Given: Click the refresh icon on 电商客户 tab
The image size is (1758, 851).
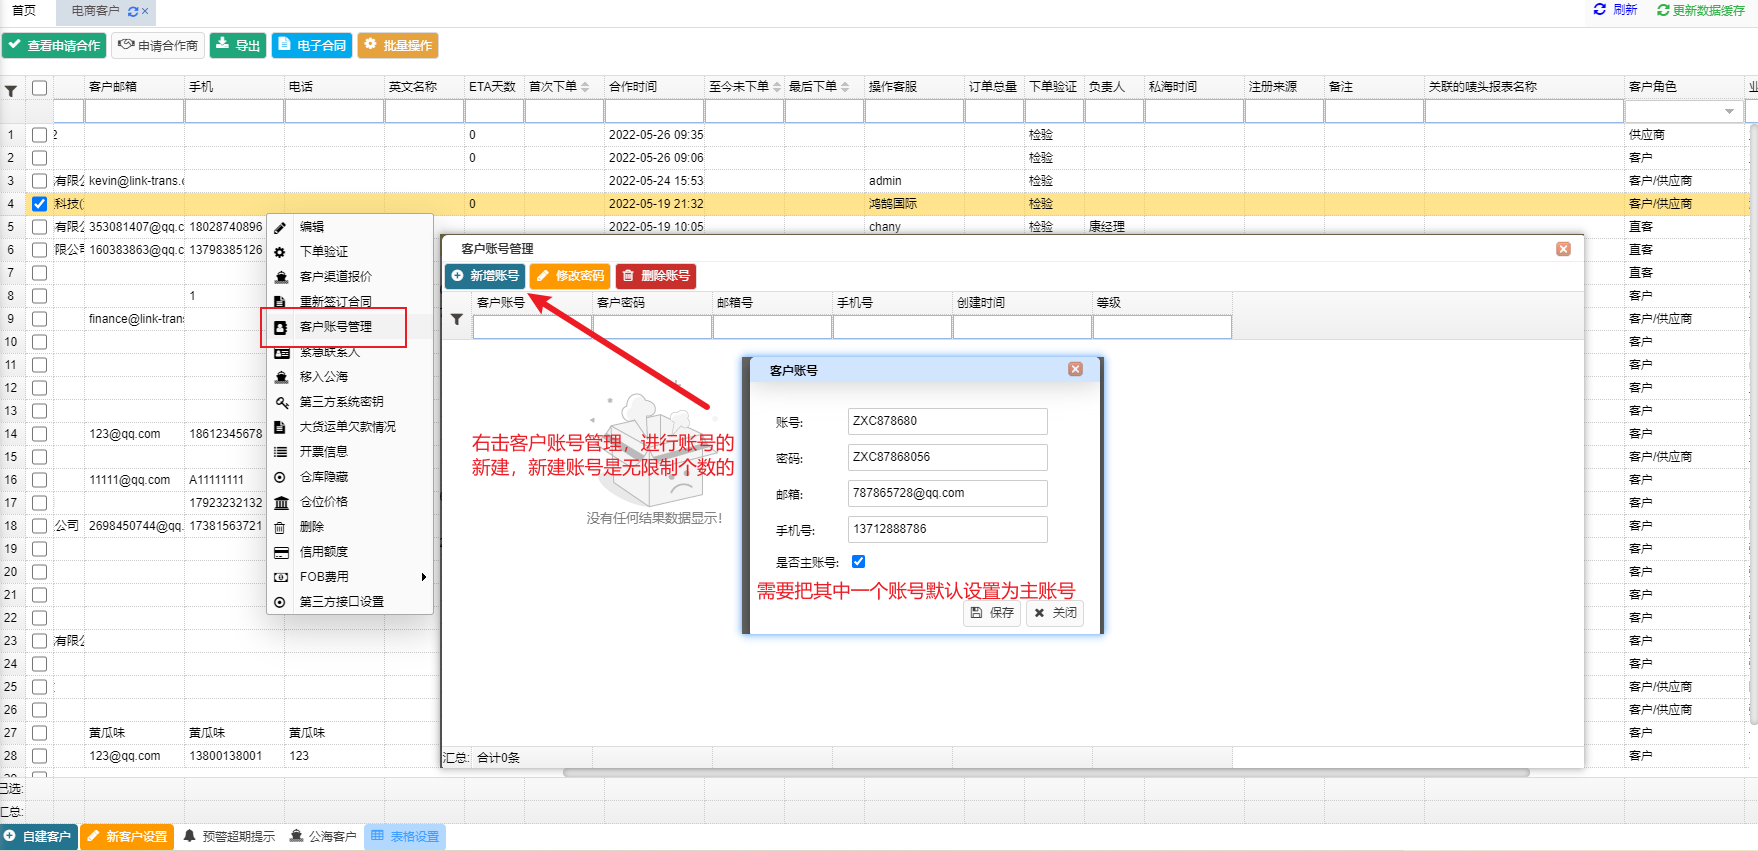Looking at the screenshot, I should coord(133,11).
